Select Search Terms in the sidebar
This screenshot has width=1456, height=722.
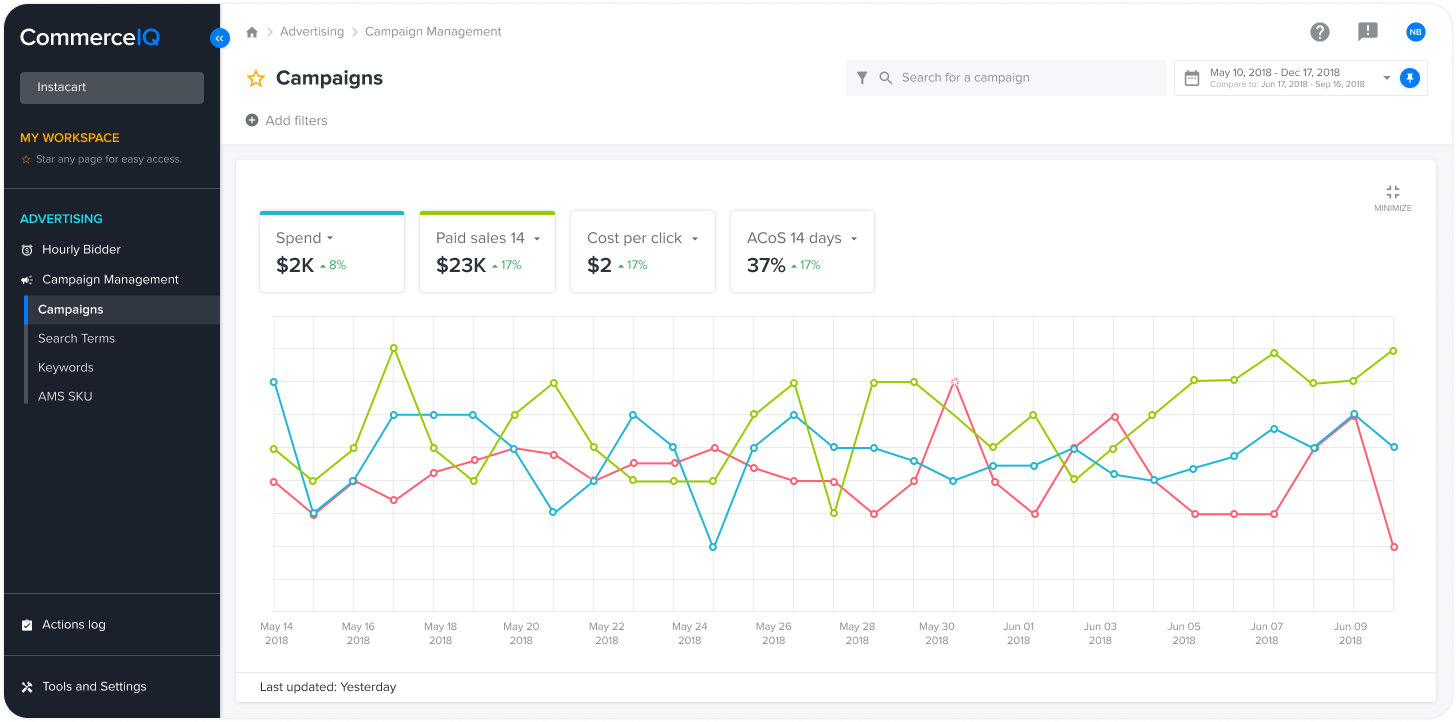click(x=76, y=339)
